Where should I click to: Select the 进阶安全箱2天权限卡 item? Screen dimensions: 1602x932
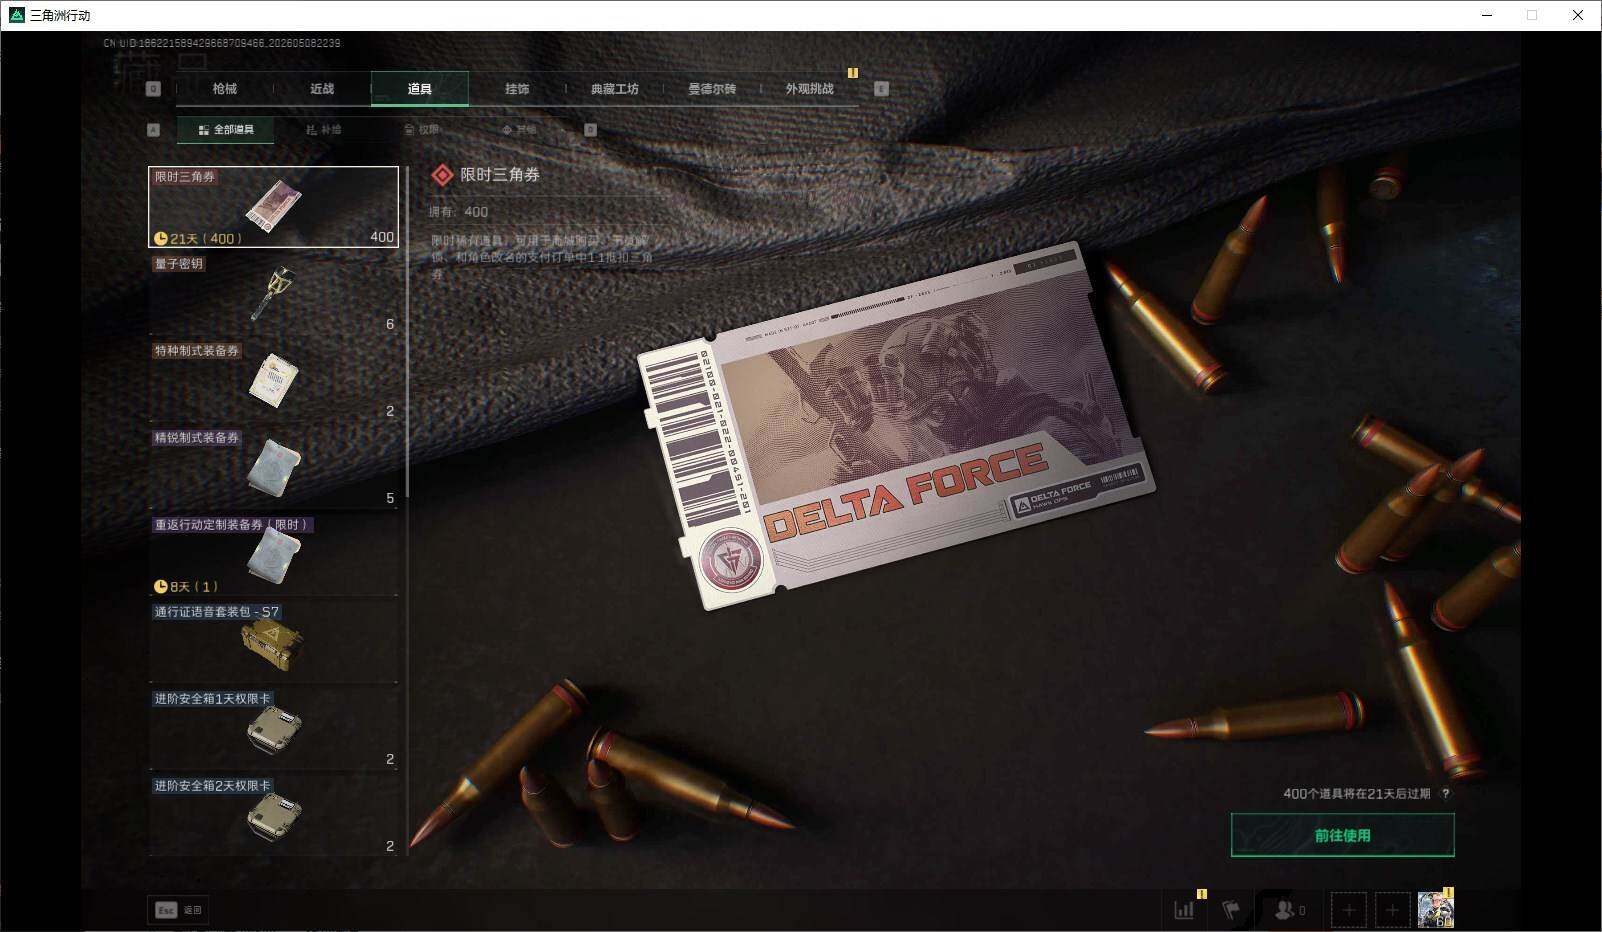pos(273,816)
